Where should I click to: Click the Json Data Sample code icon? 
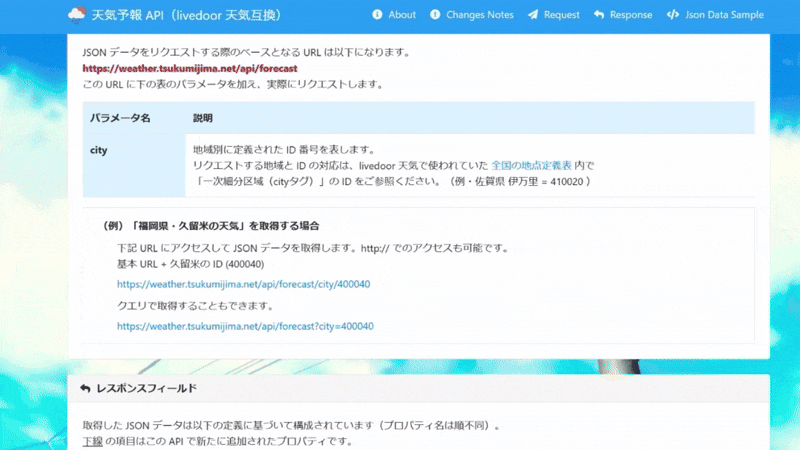(x=672, y=15)
